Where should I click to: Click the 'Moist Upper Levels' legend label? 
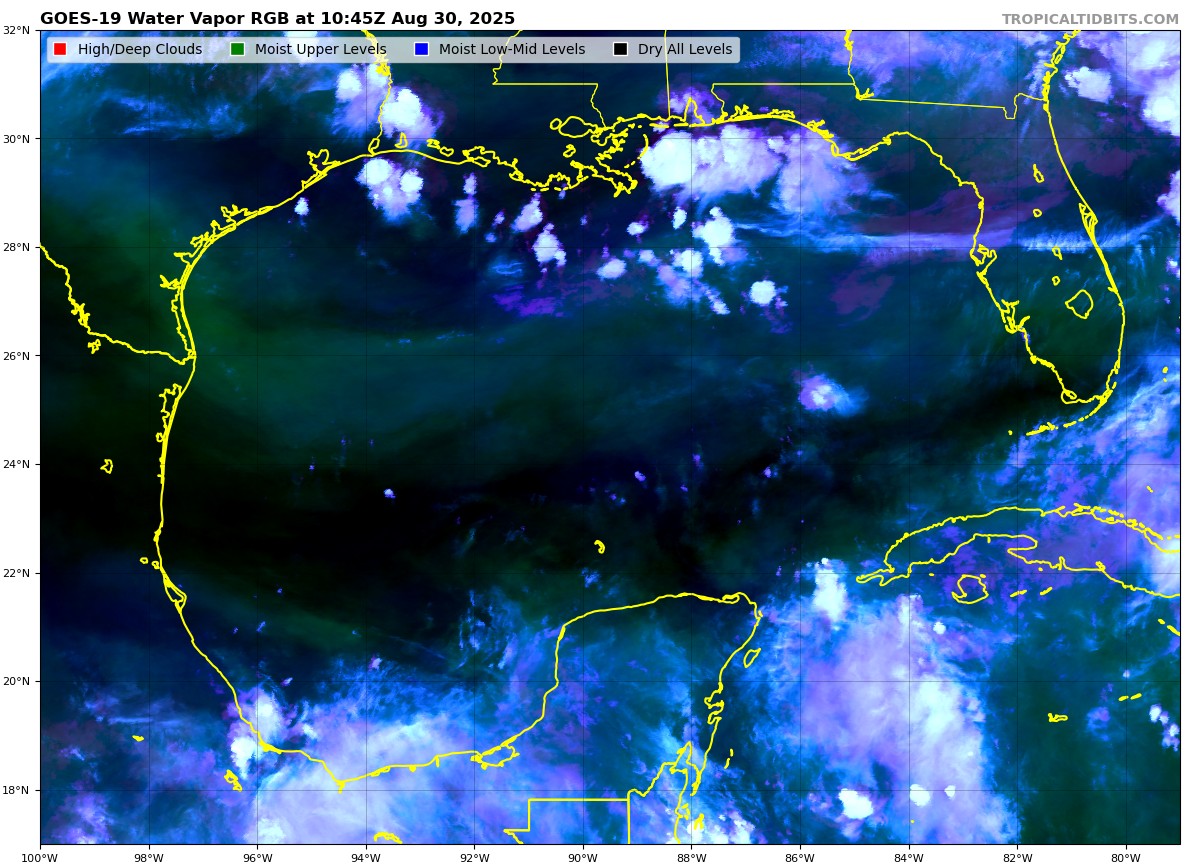tap(320, 49)
